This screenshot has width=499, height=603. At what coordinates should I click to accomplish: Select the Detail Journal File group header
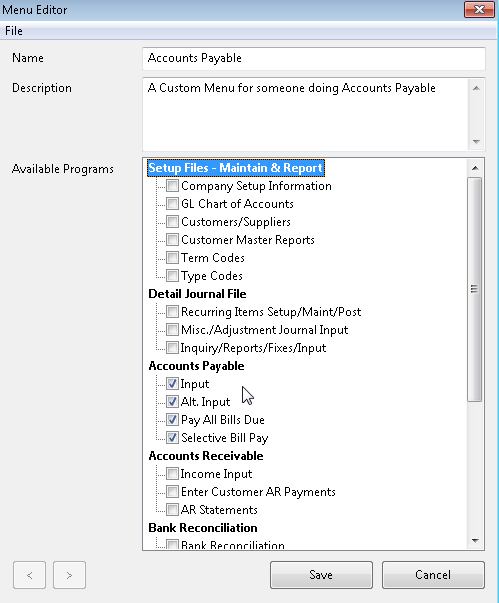click(x=197, y=294)
